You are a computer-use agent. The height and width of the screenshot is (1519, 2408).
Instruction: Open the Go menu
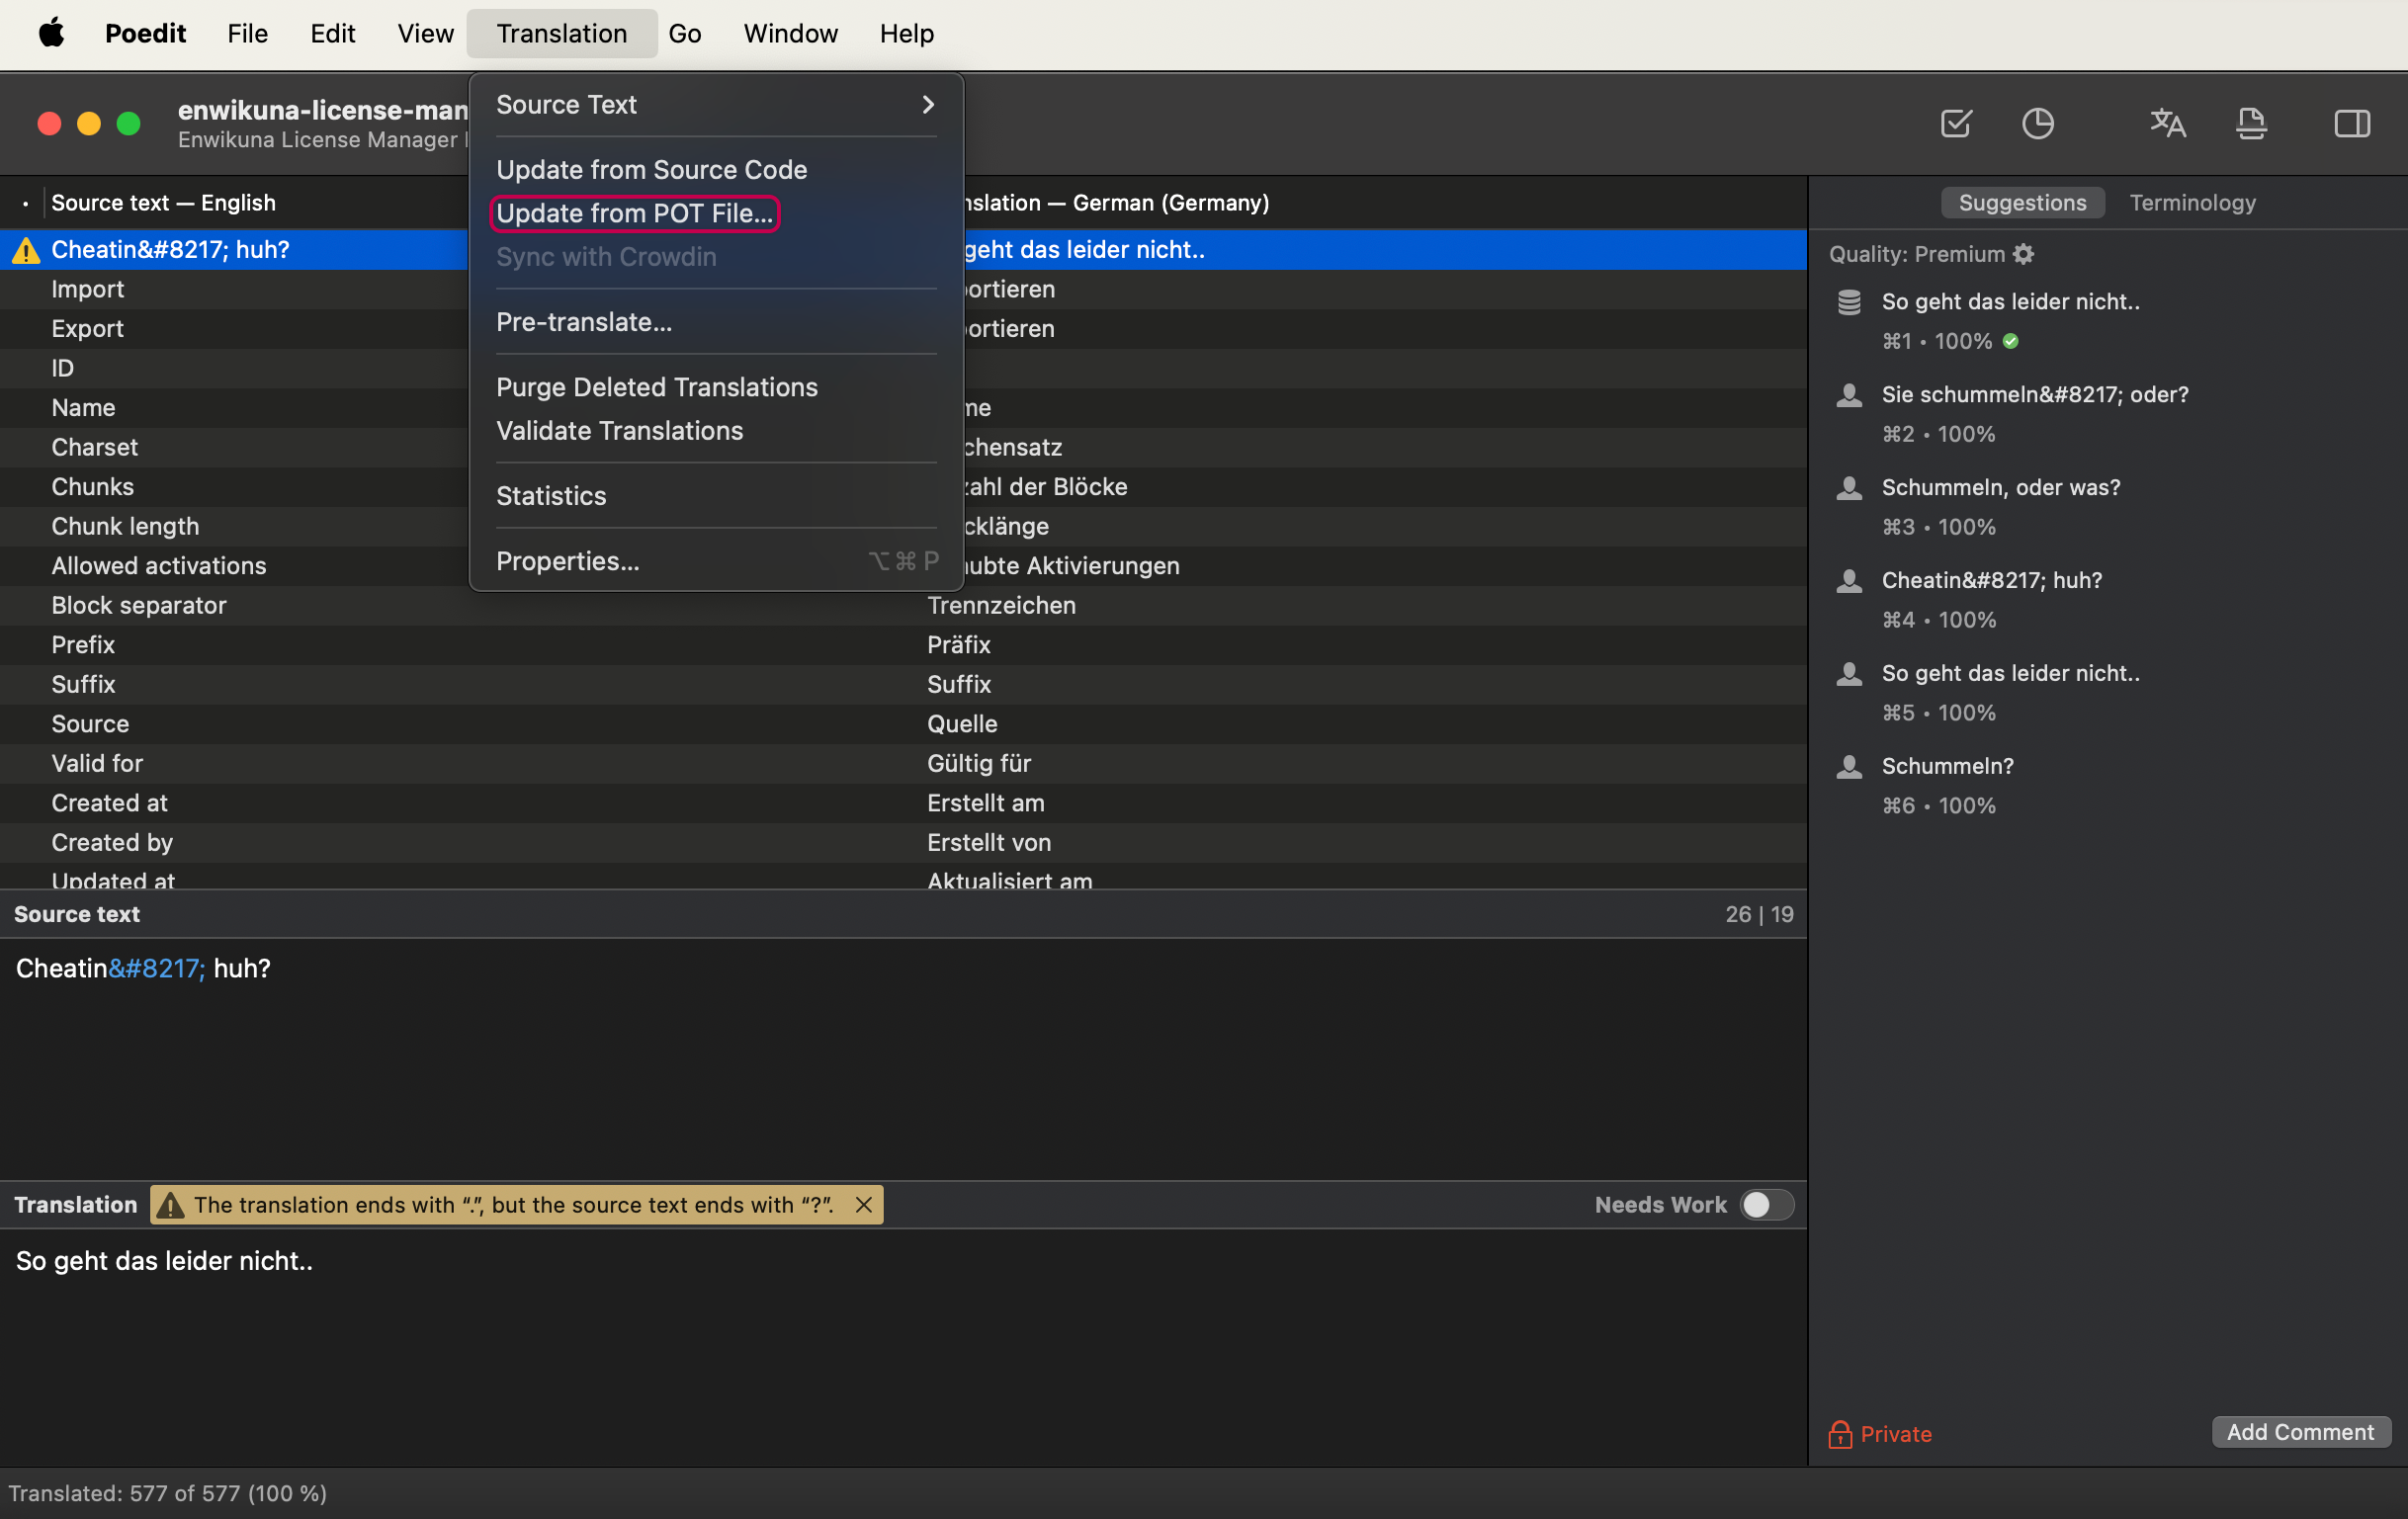tap(684, 33)
